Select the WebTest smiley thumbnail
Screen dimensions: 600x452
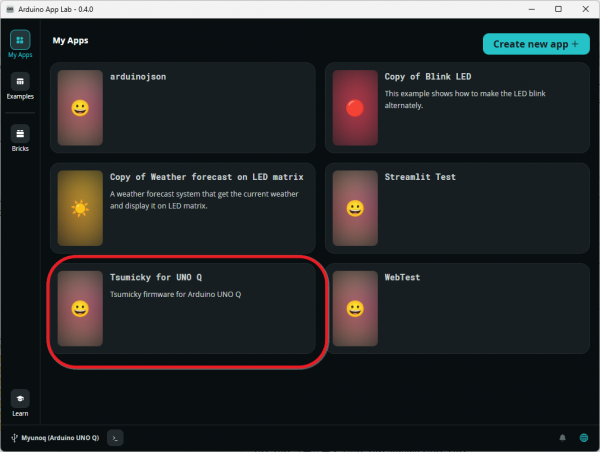tap(355, 308)
